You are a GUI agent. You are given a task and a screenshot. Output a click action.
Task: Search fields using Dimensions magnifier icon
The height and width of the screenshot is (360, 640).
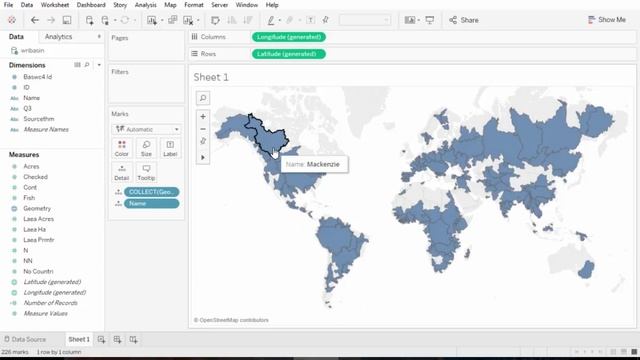tap(87, 65)
